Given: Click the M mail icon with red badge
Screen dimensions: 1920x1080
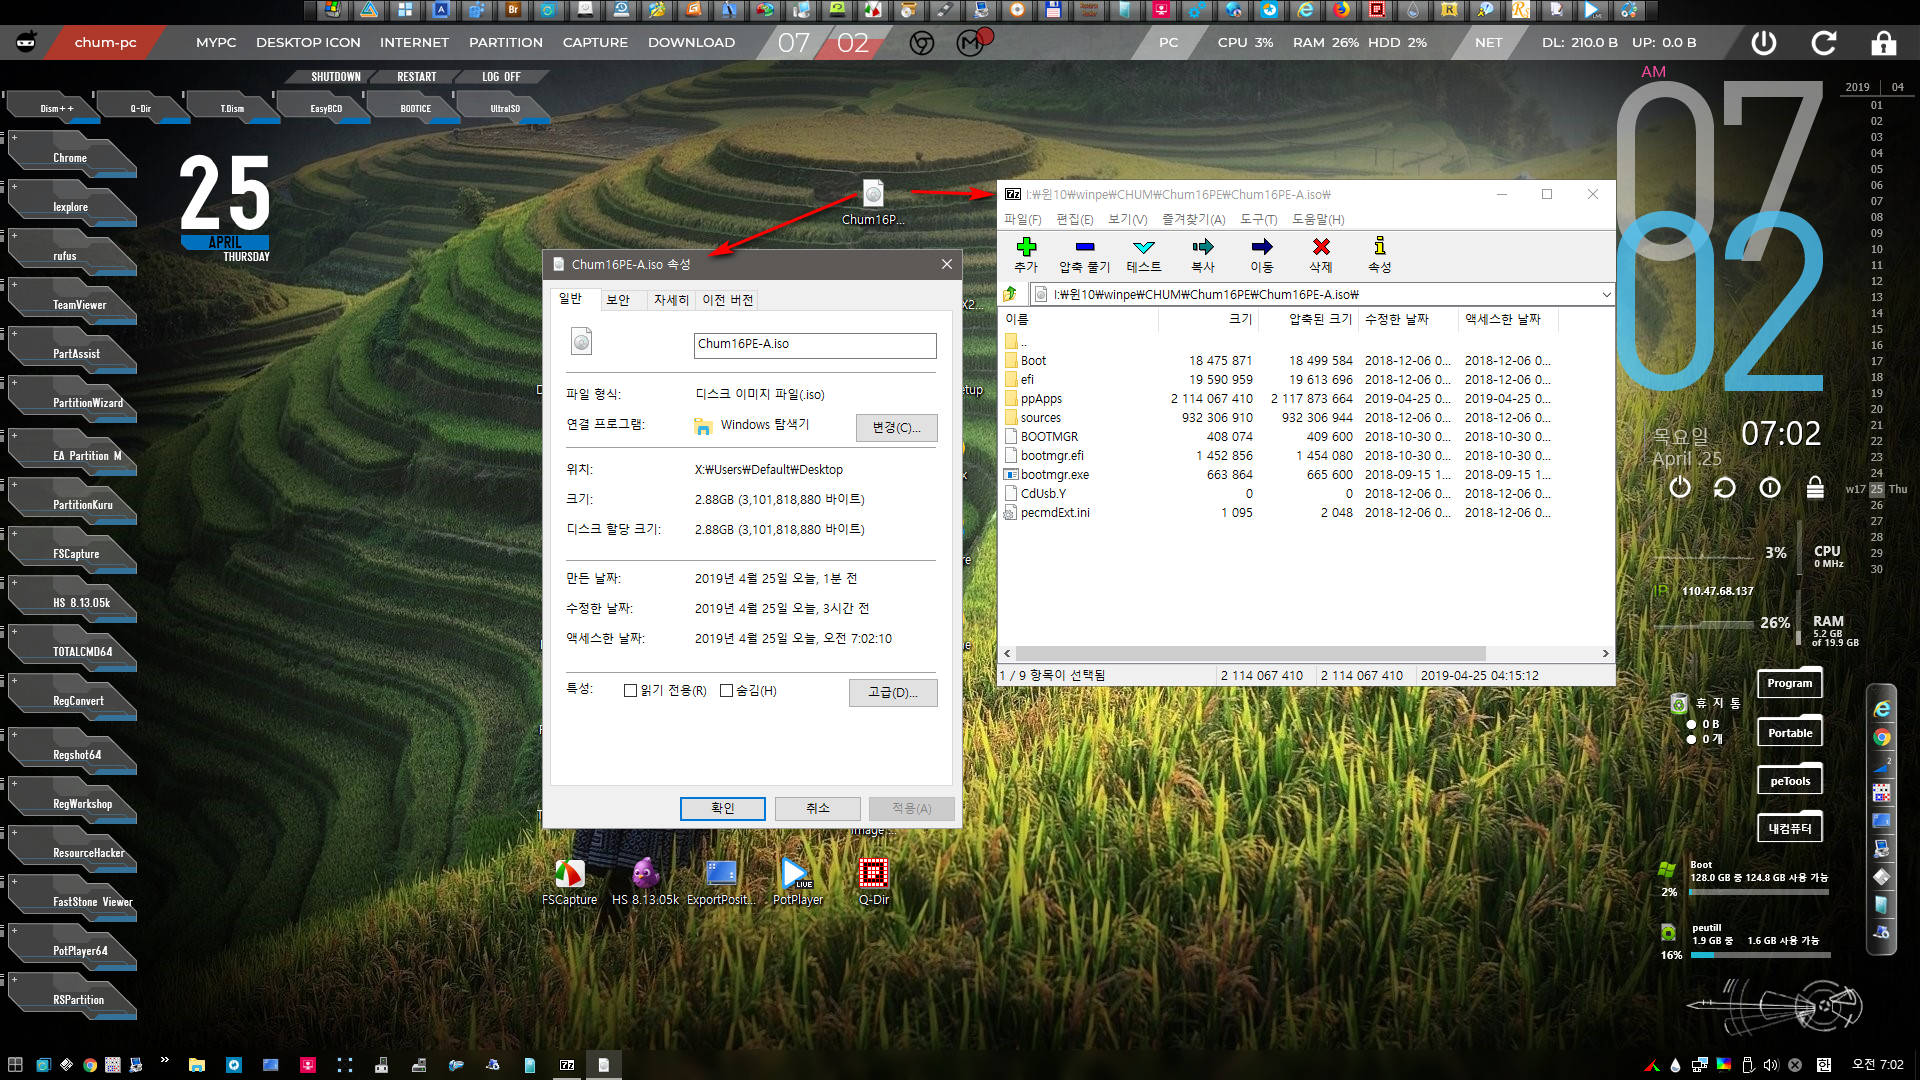Looking at the screenshot, I should [x=972, y=42].
